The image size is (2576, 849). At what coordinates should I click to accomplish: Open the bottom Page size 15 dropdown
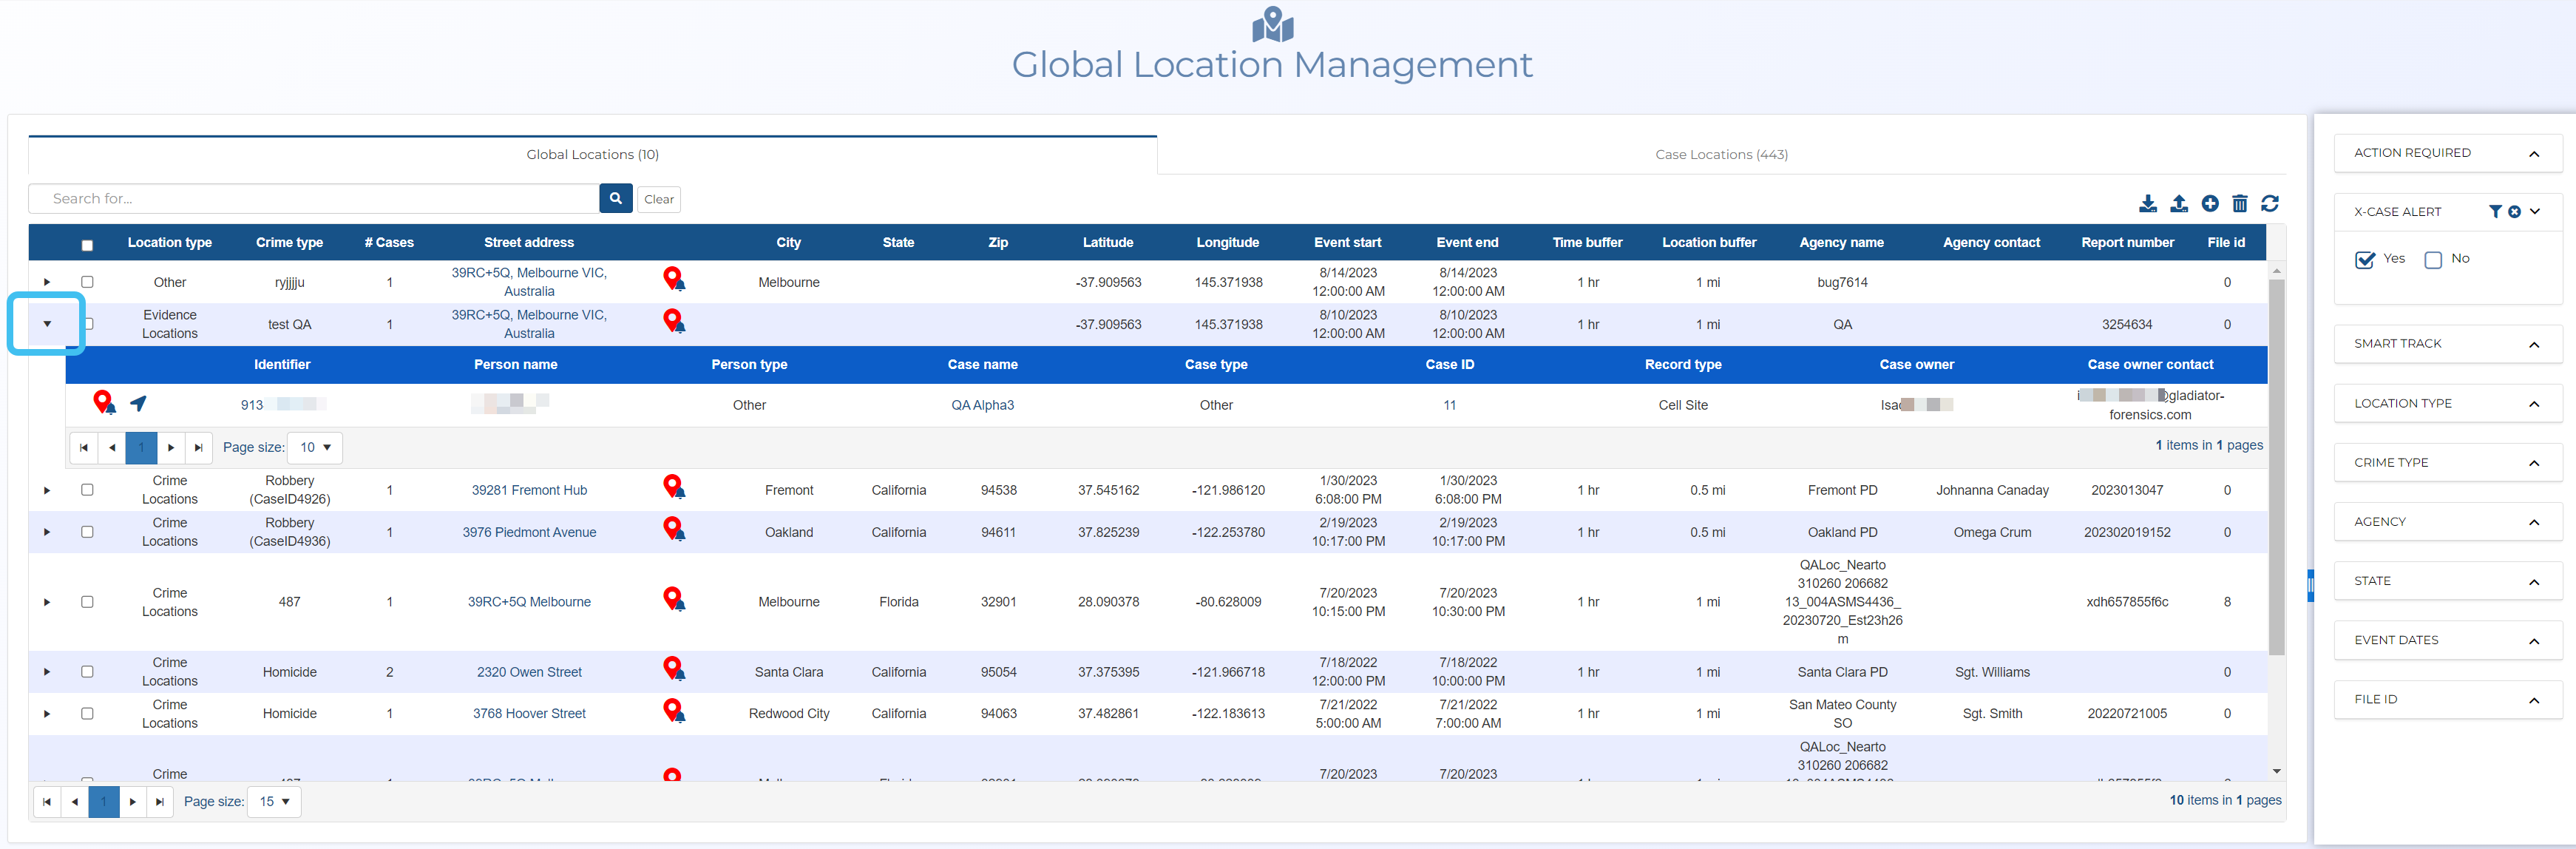pos(274,802)
